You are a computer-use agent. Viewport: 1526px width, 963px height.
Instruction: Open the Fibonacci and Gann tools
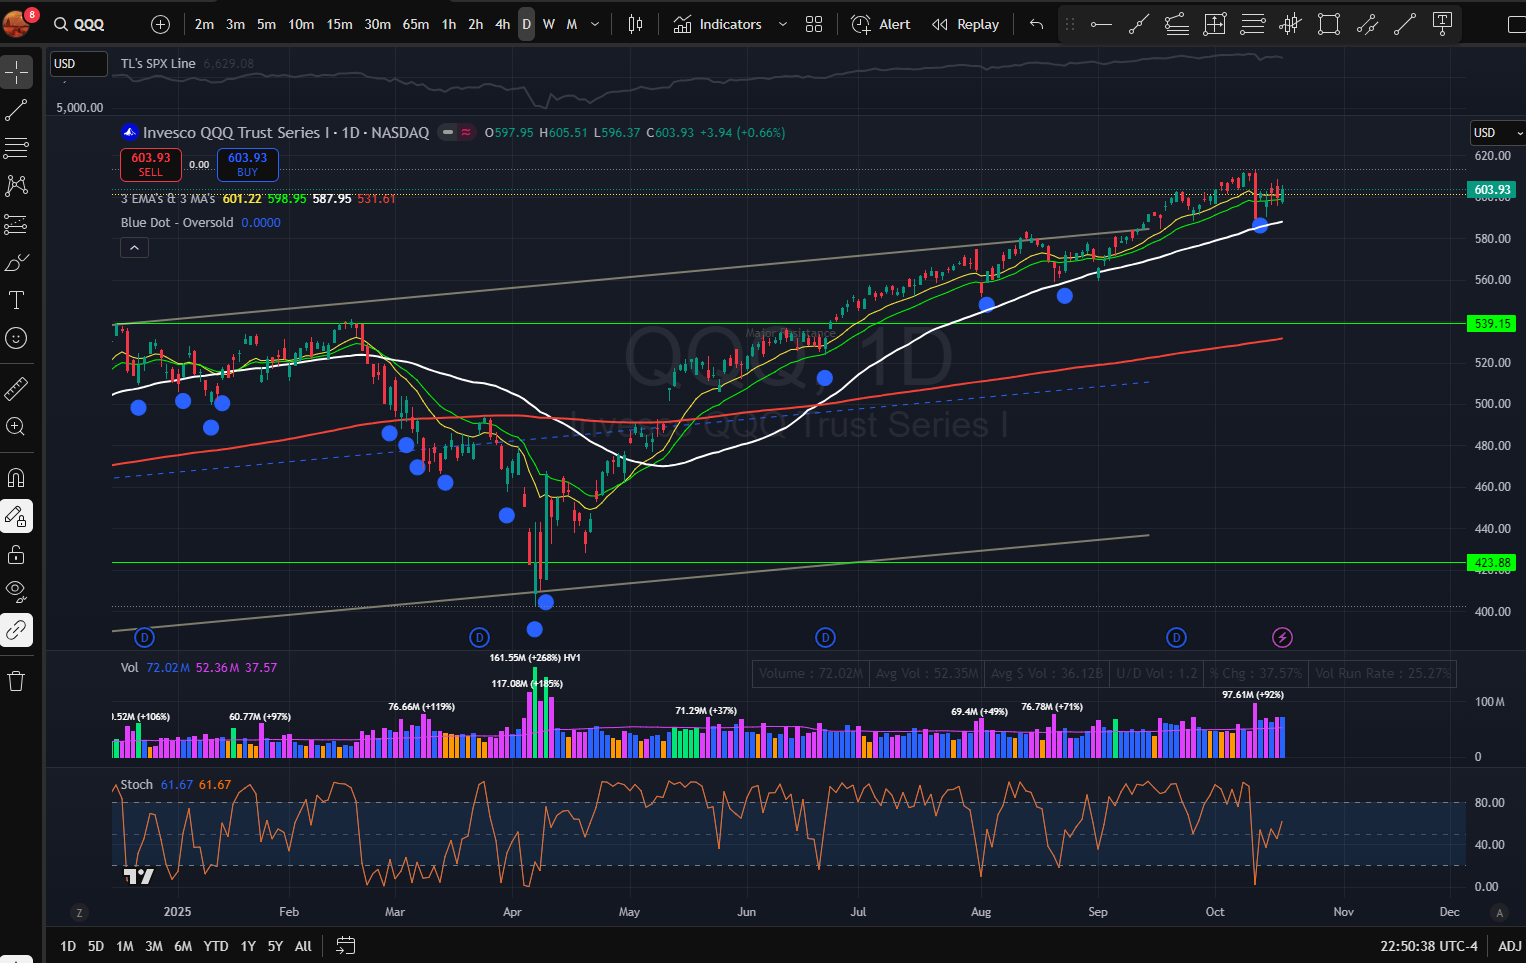[x=16, y=148]
